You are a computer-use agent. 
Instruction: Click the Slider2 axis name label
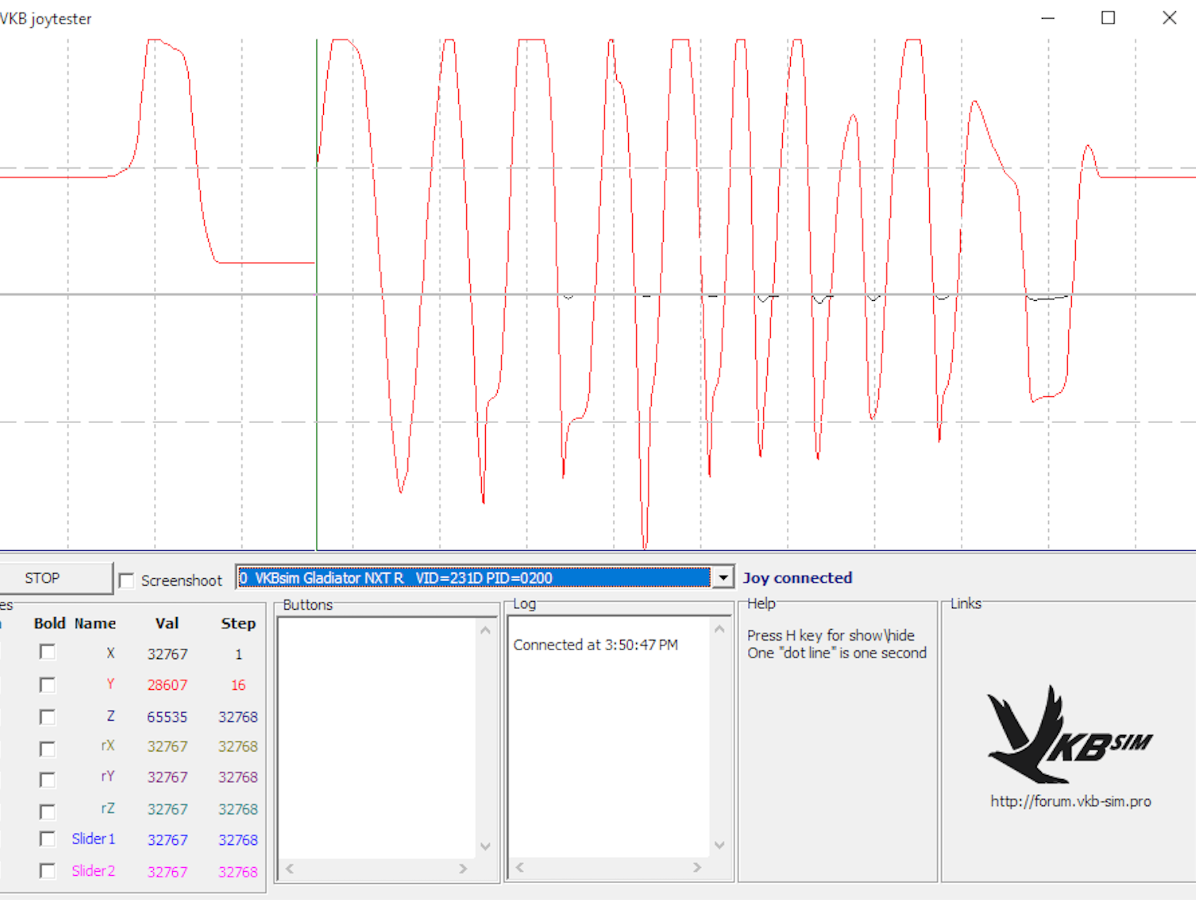[x=93, y=870]
